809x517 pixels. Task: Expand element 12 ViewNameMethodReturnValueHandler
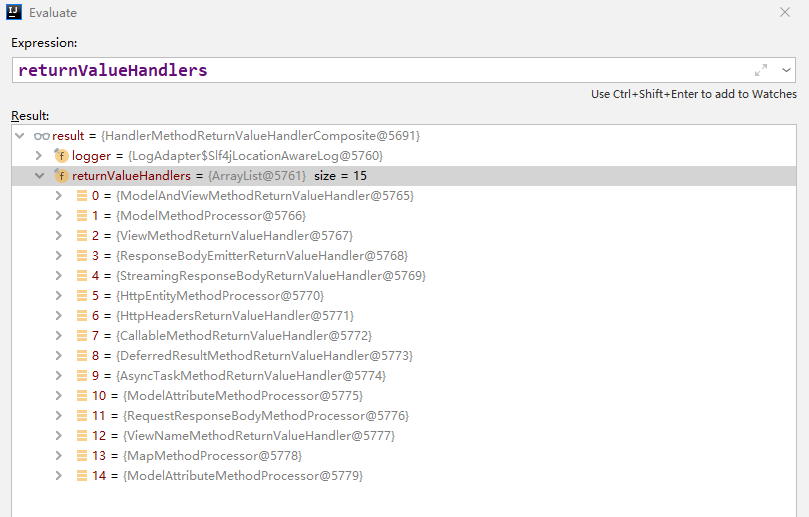59,435
